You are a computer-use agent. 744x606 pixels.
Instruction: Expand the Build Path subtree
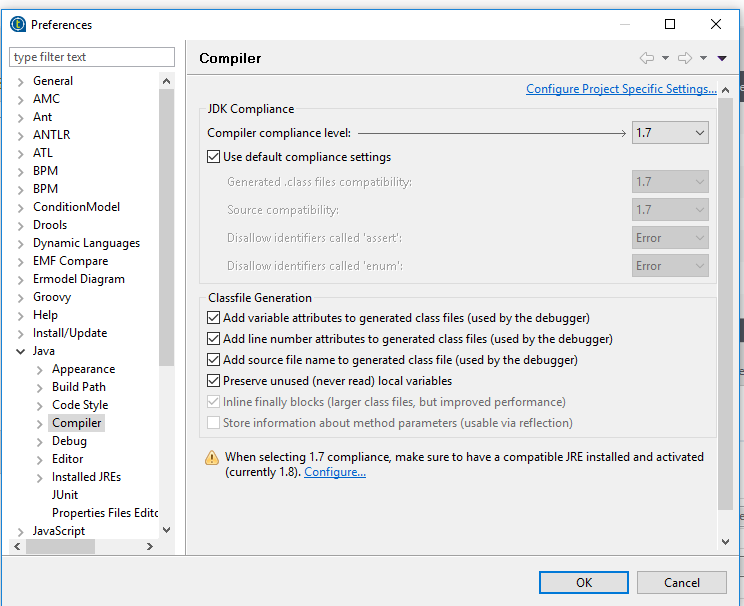pyautogui.click(x=40, y=387)
